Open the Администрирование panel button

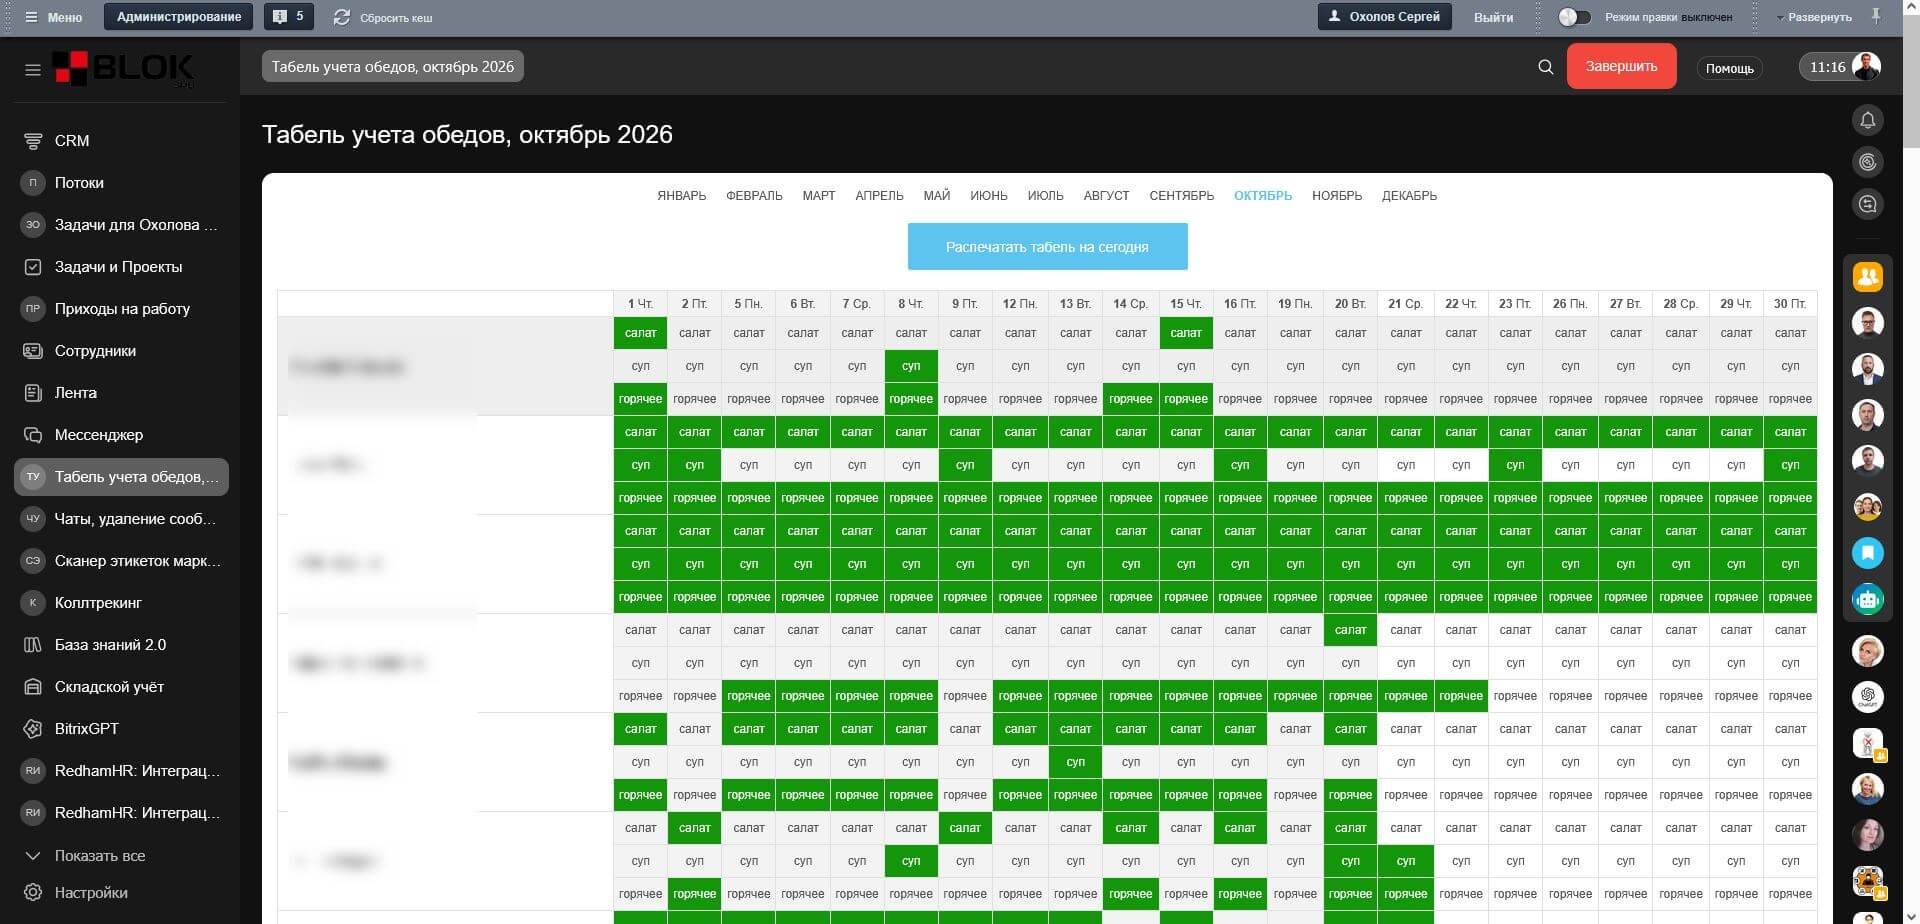178,17
